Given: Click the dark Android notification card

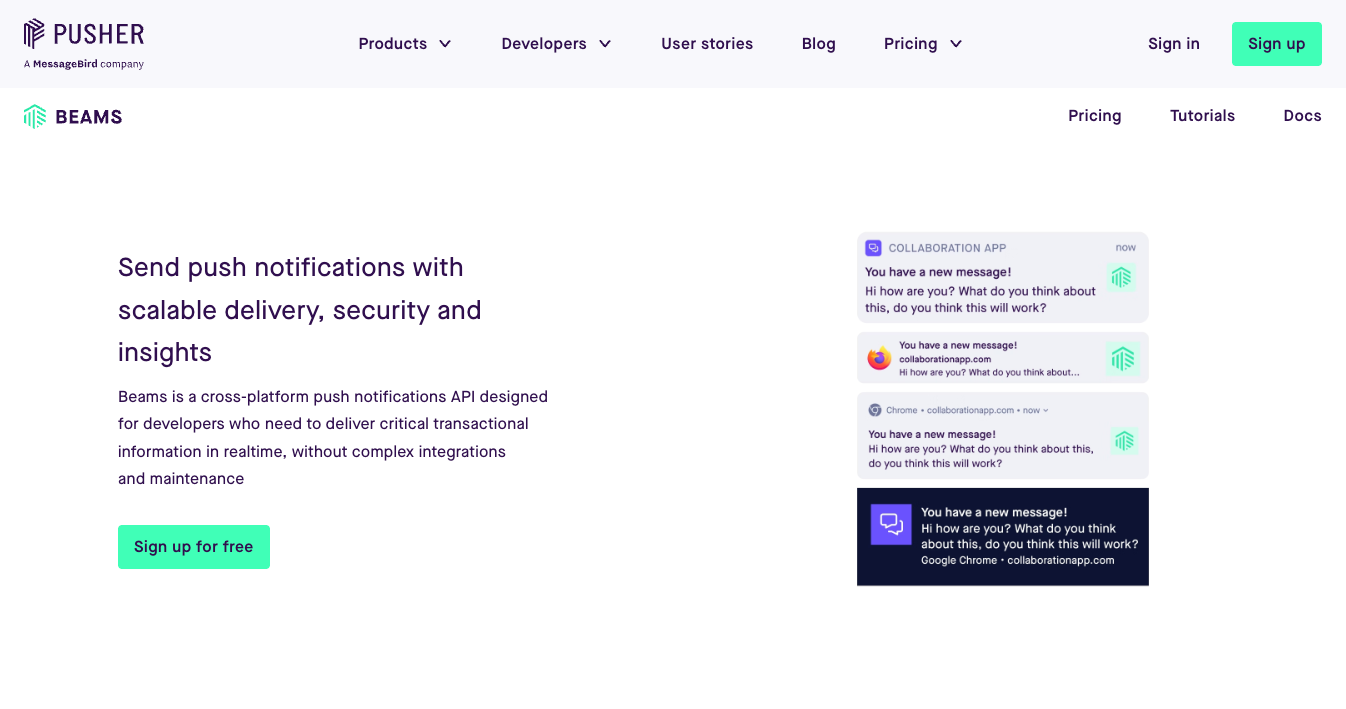Looking at the screenshot, I should [x=1002, y=537].
